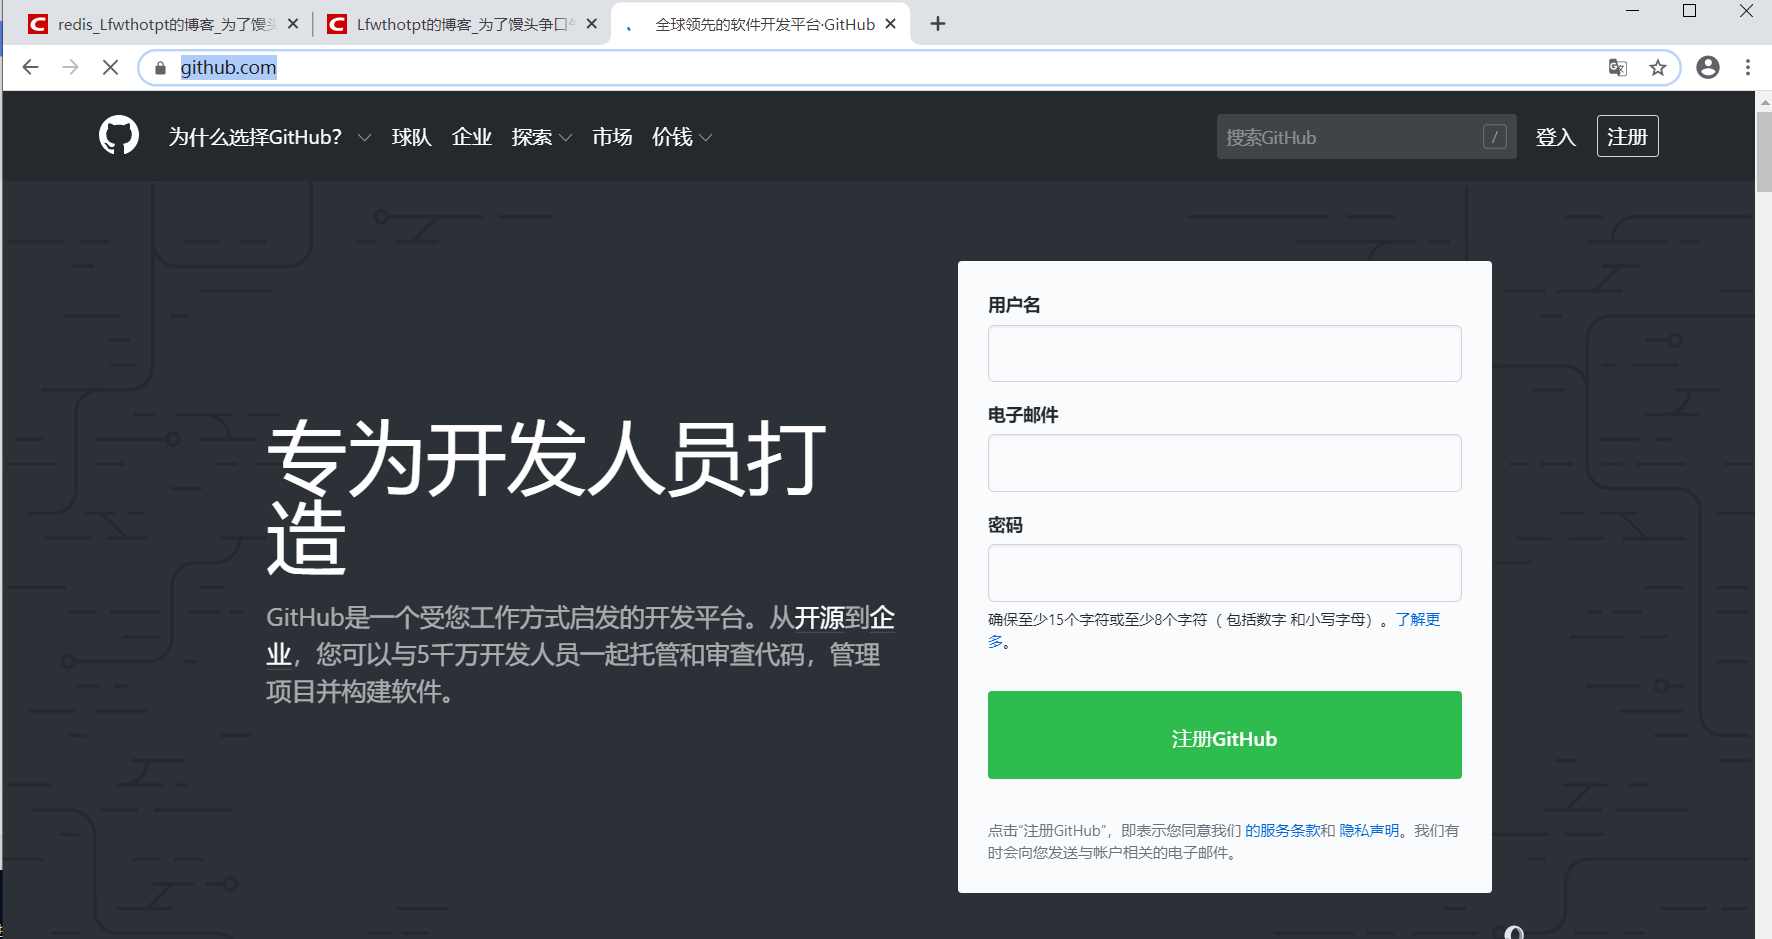Minimize the Chrome window
The image size is (1772, 939).
tap(1633, 11)
